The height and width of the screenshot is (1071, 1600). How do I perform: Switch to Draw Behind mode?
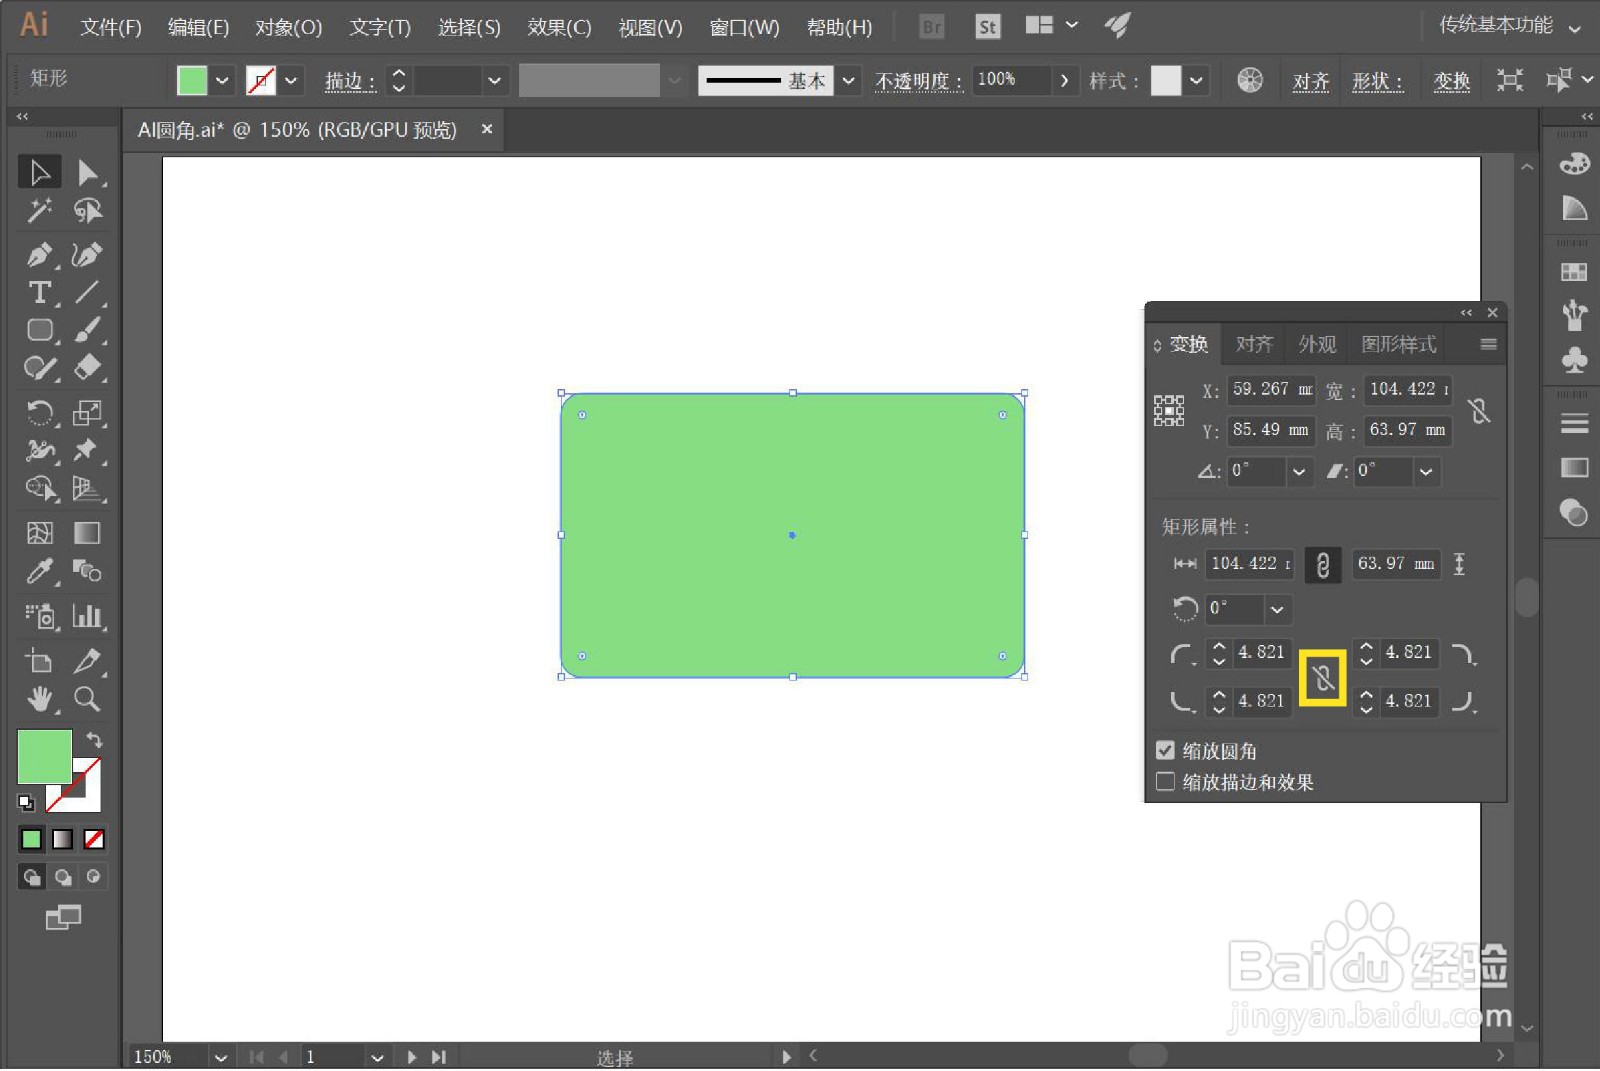63,877
